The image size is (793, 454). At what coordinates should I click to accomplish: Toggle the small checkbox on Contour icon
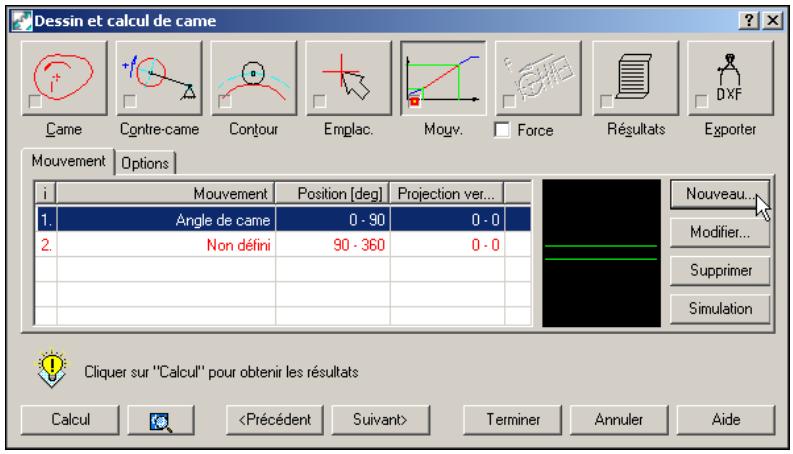[x=225, y=101]
